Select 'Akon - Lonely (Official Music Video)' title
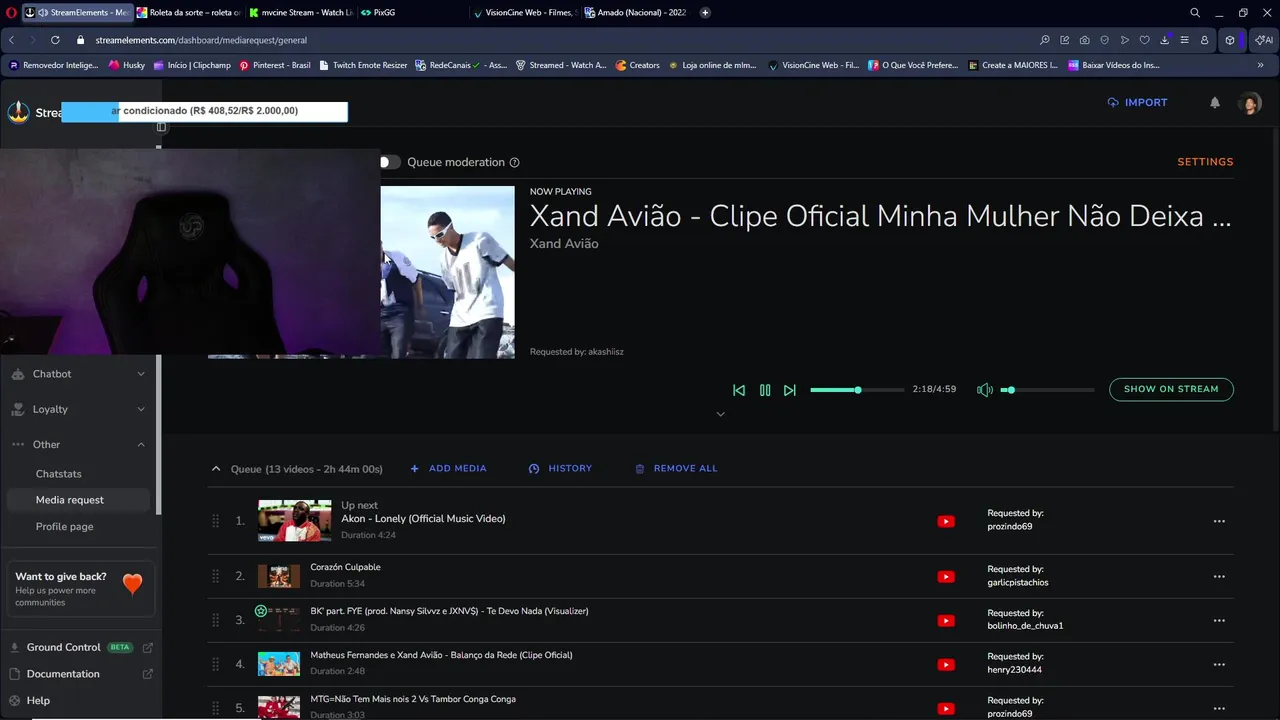This screenshot has width=1280, height=720. point(423,519)
